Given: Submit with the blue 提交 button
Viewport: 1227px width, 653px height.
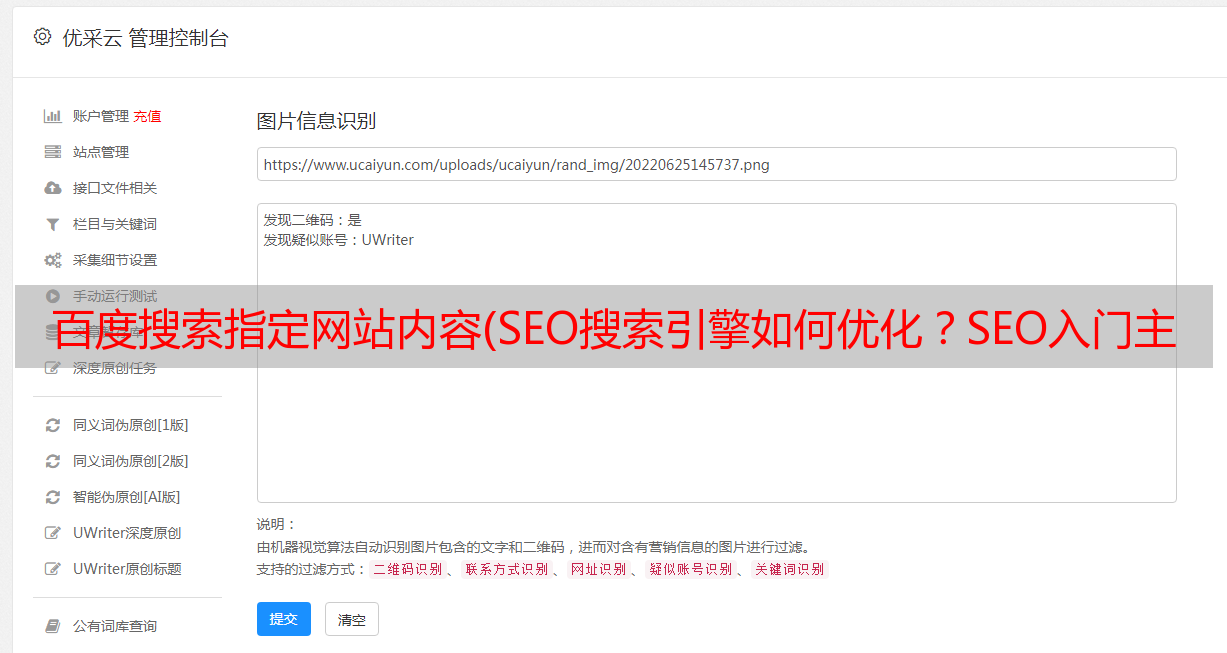Looking at the screenshot, I should (x=284, y=619).
